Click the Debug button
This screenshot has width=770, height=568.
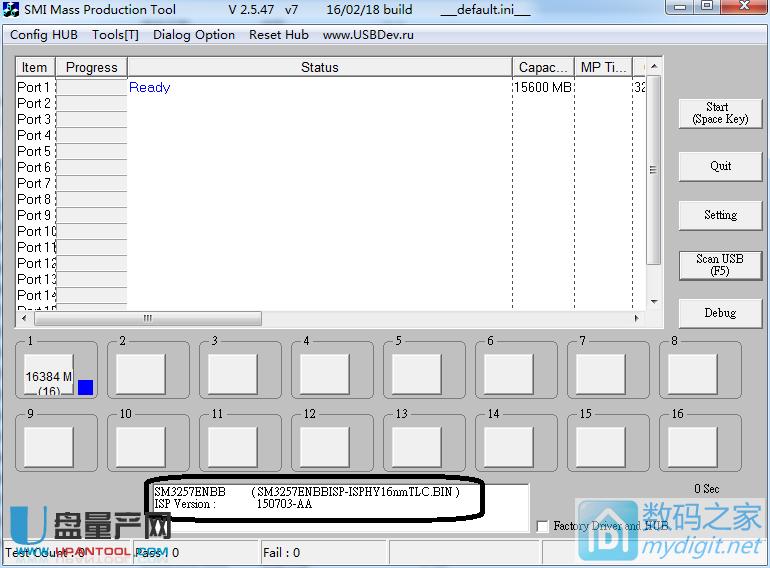coord(720,313)
